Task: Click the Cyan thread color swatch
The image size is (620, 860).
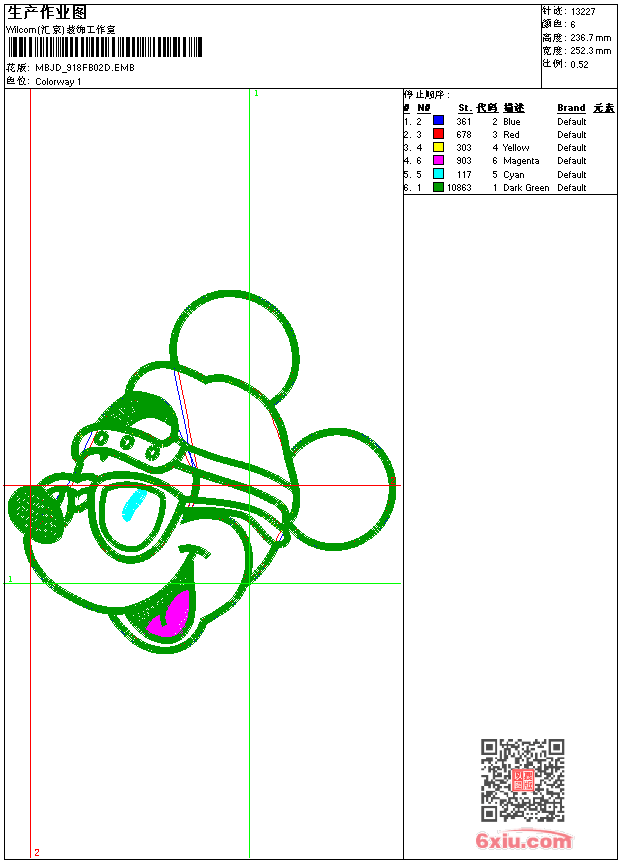Action: (x=438, y=174)
